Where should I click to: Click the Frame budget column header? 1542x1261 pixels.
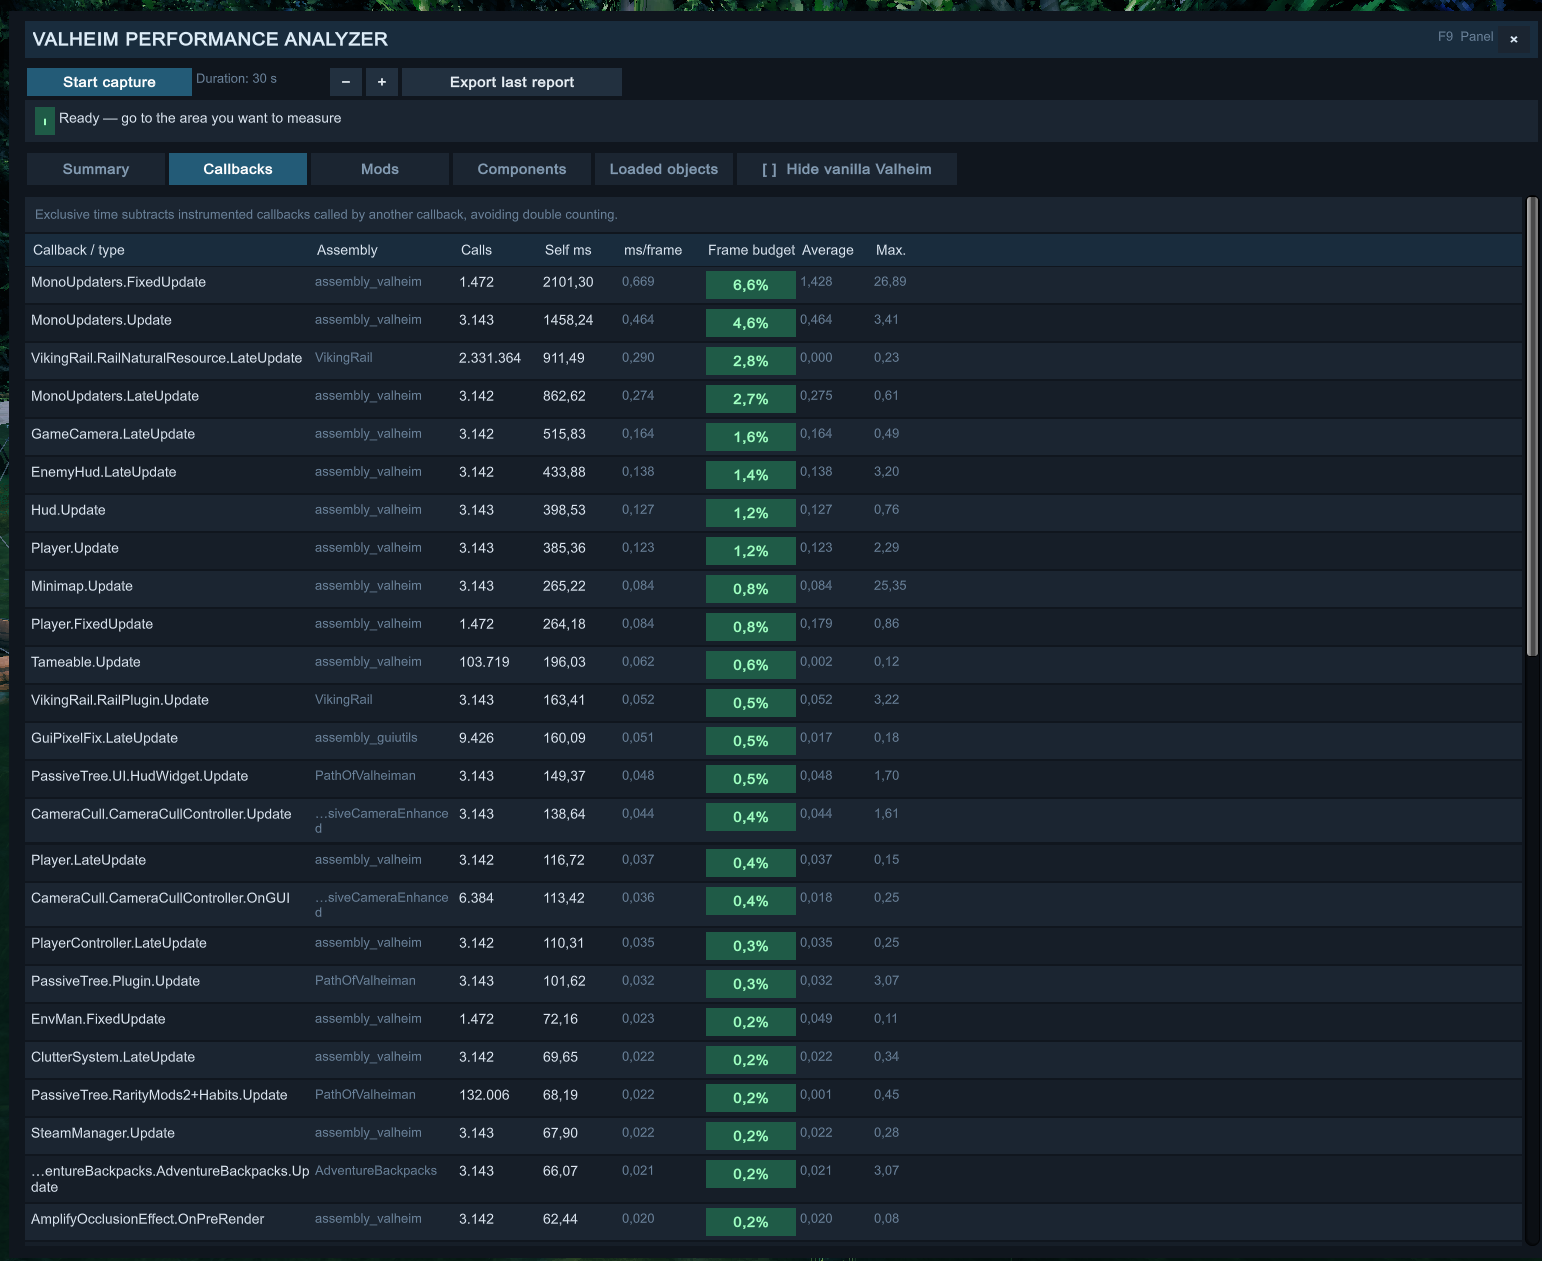click(x=751, y=250)
